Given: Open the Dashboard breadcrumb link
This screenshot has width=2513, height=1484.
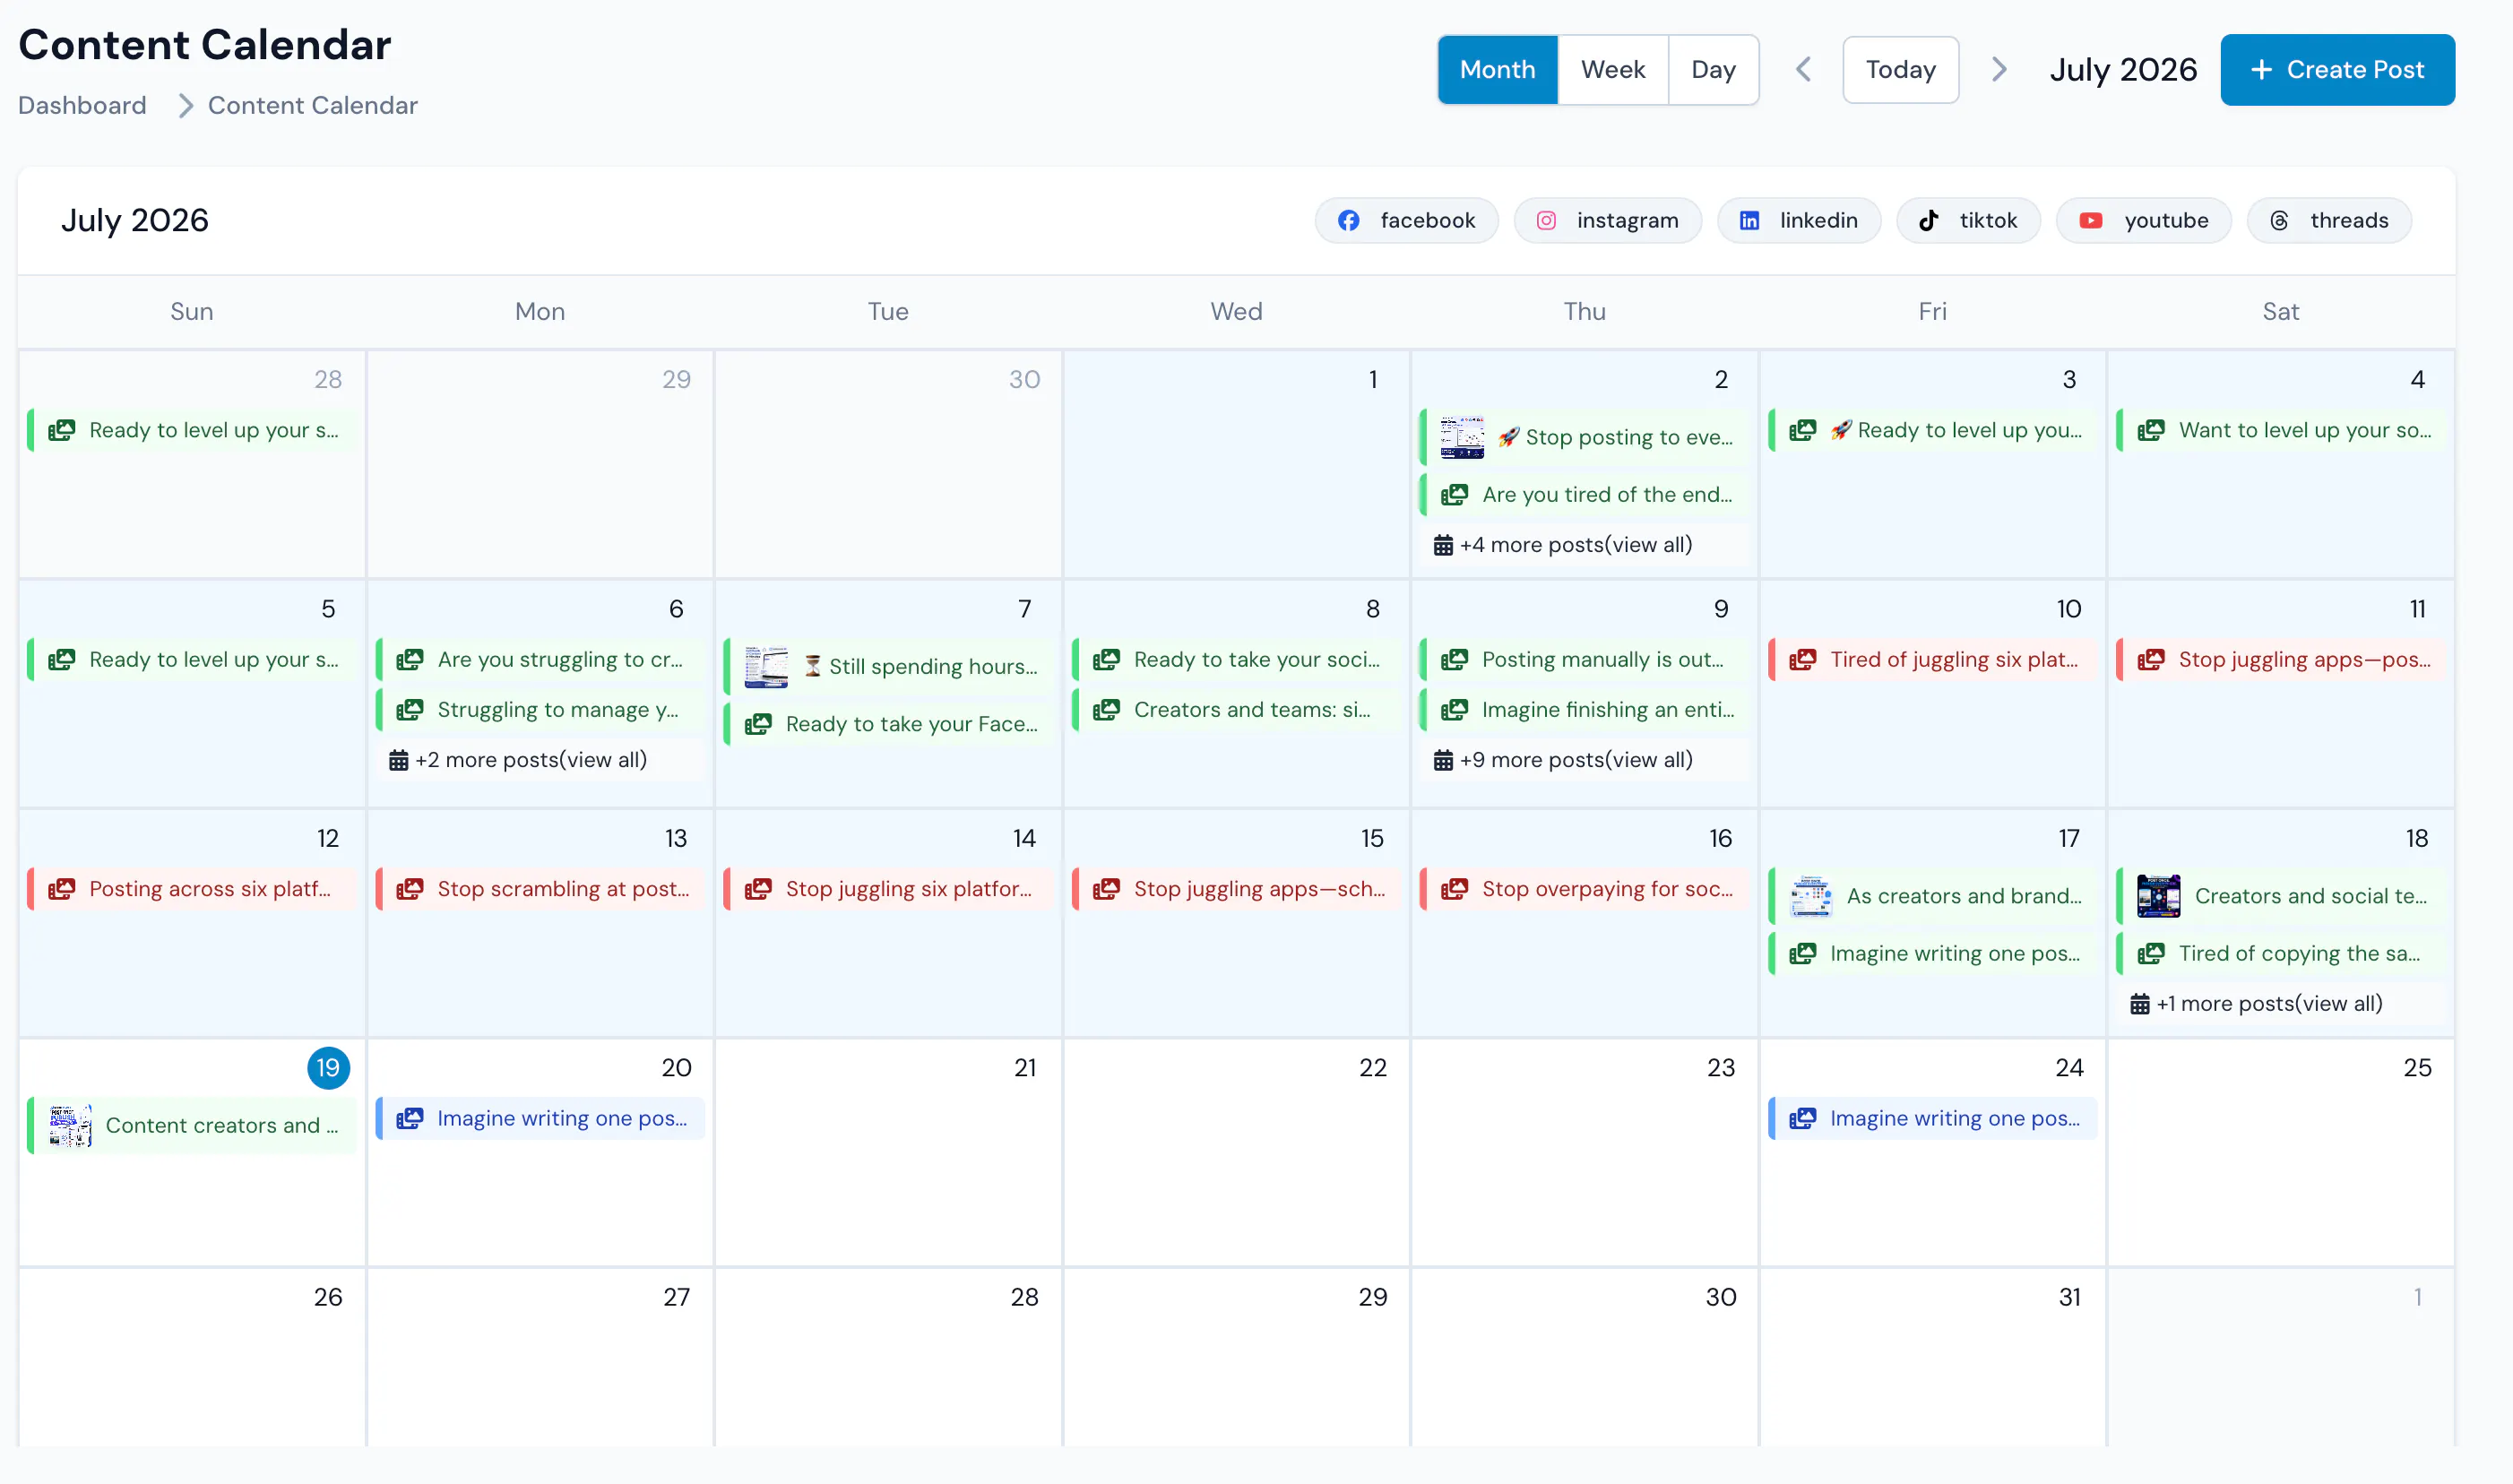Looking at the screenshot, I should click(82, 105).
